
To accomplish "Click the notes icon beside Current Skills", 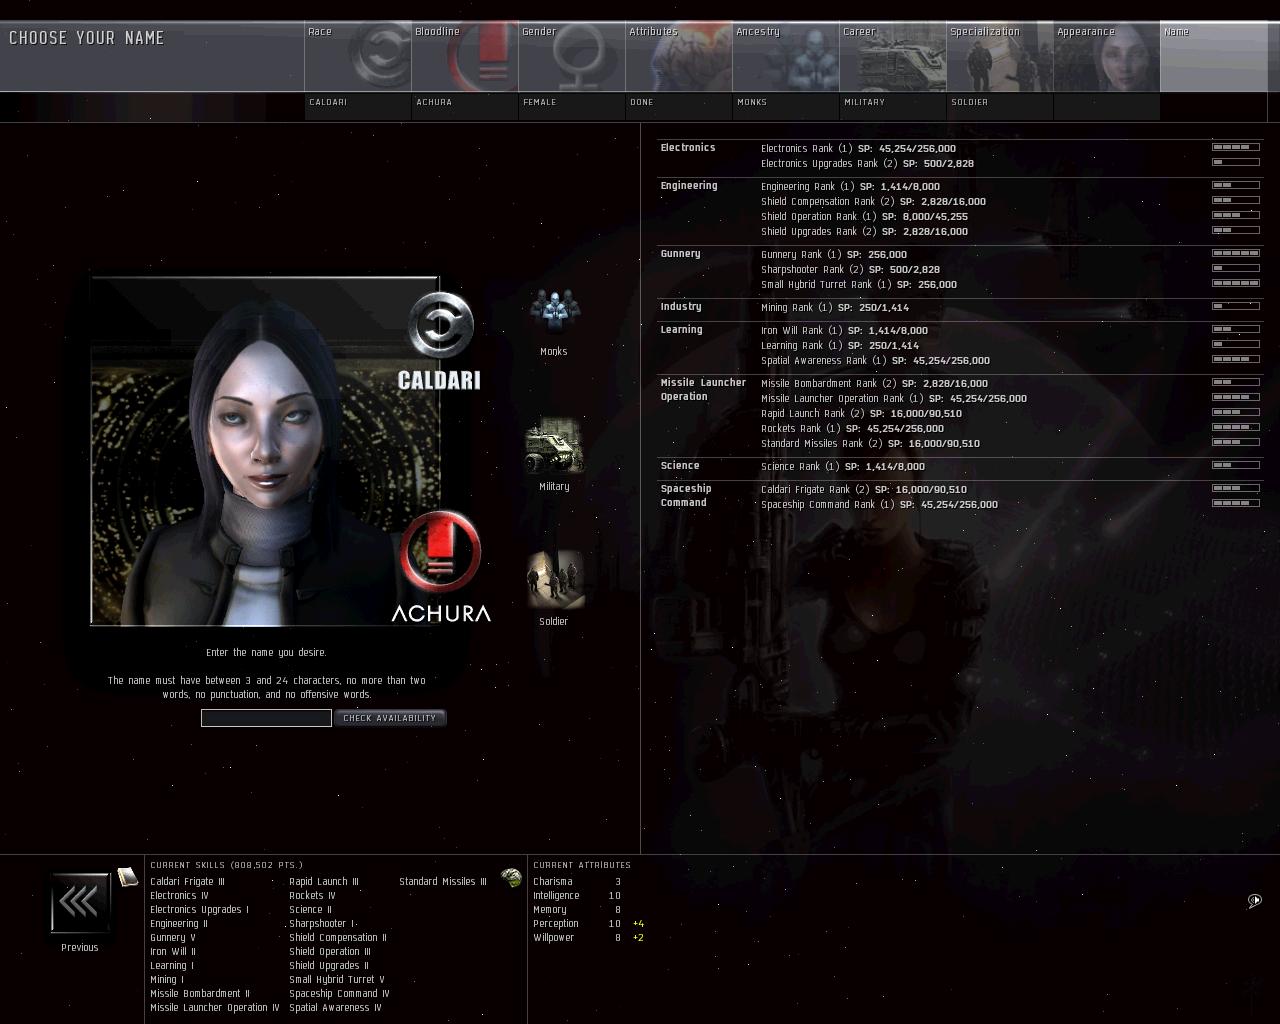I will tap(127, 877).
